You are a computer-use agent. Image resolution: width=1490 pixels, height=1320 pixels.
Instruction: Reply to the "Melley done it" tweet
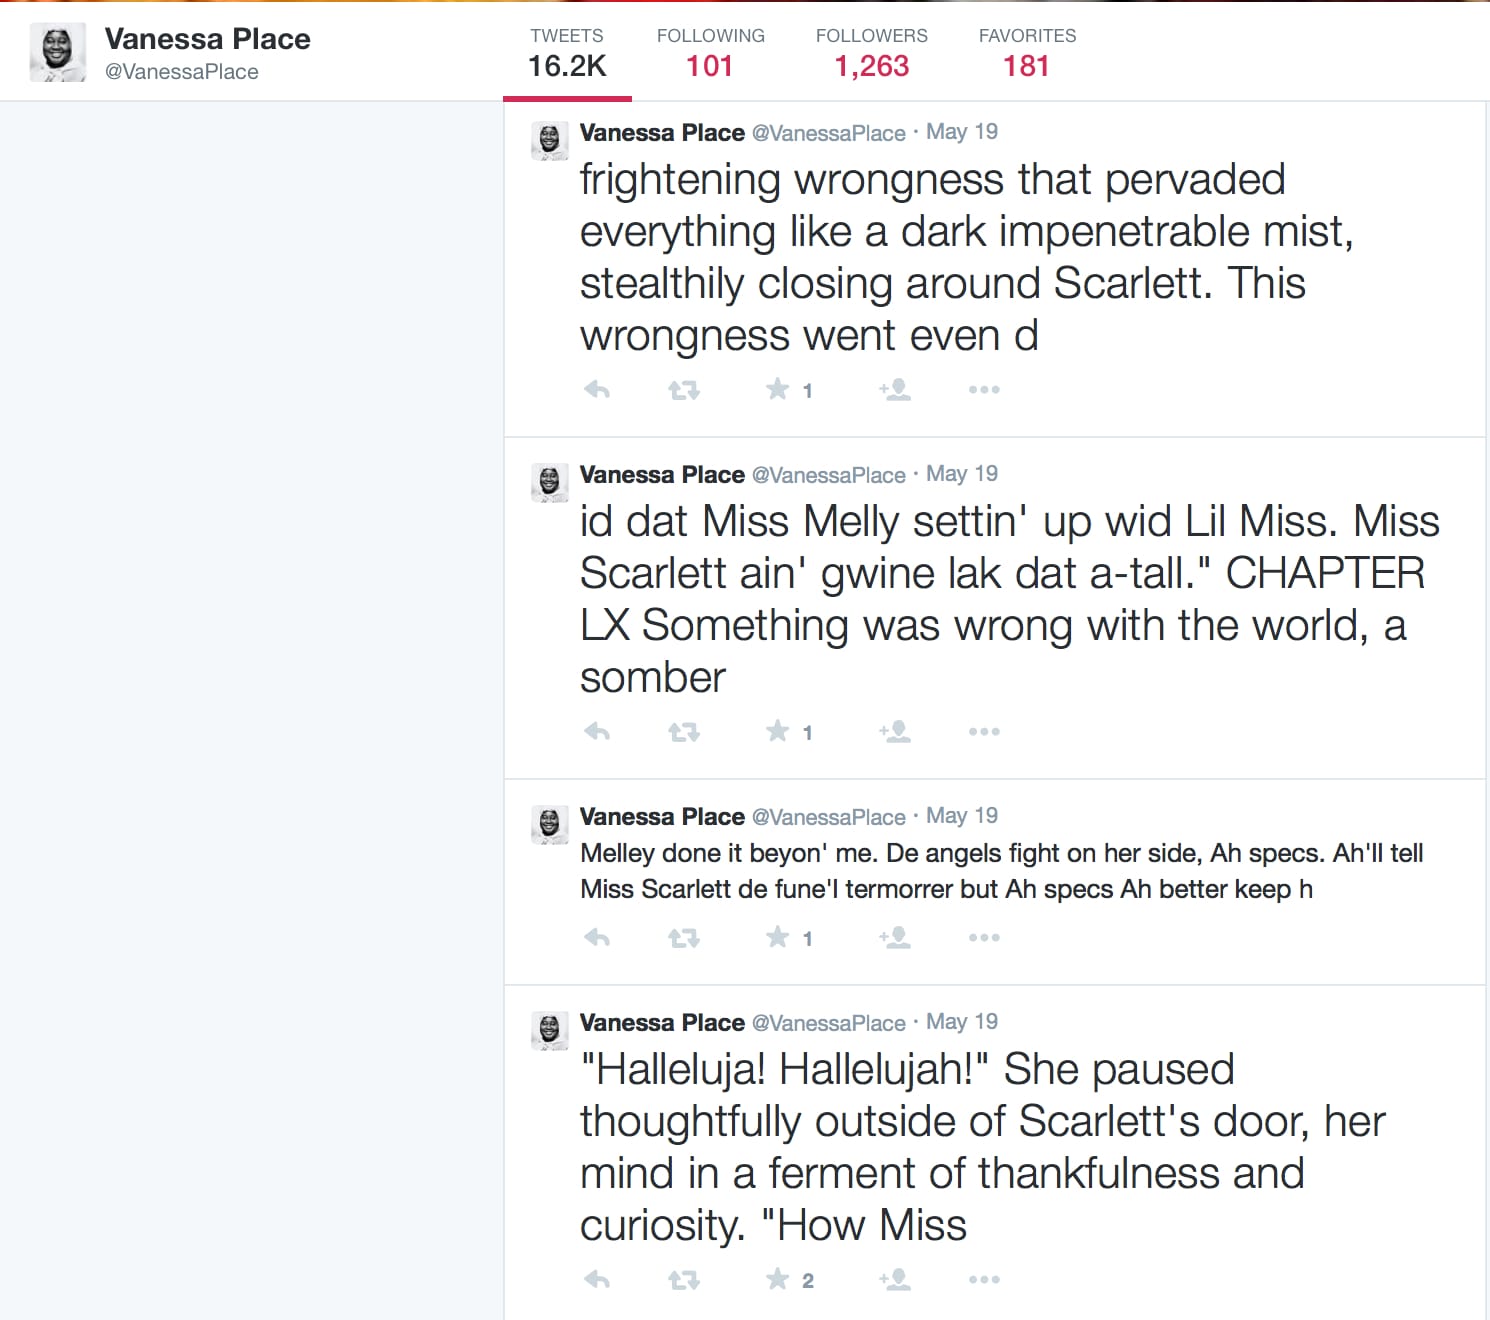tap(596, 938)
